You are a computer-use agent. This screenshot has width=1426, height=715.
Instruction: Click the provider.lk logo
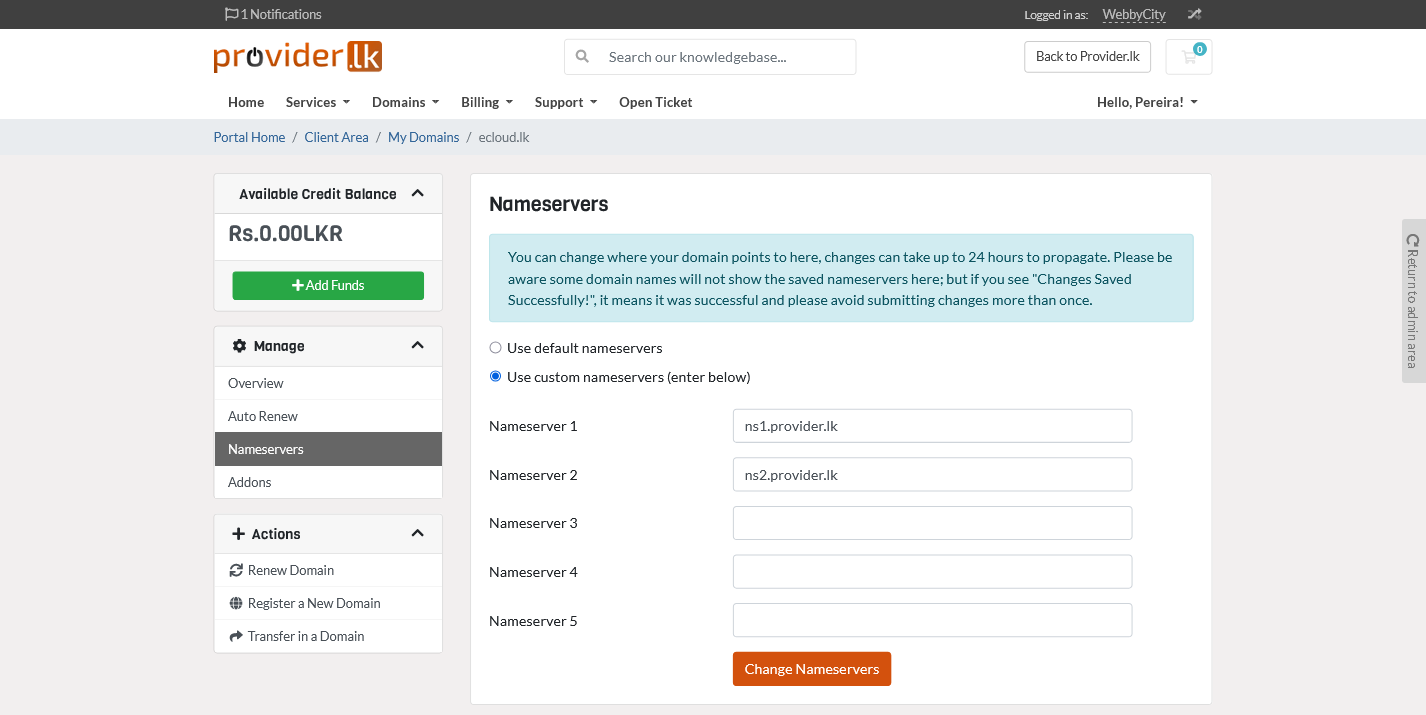[297, 57]
